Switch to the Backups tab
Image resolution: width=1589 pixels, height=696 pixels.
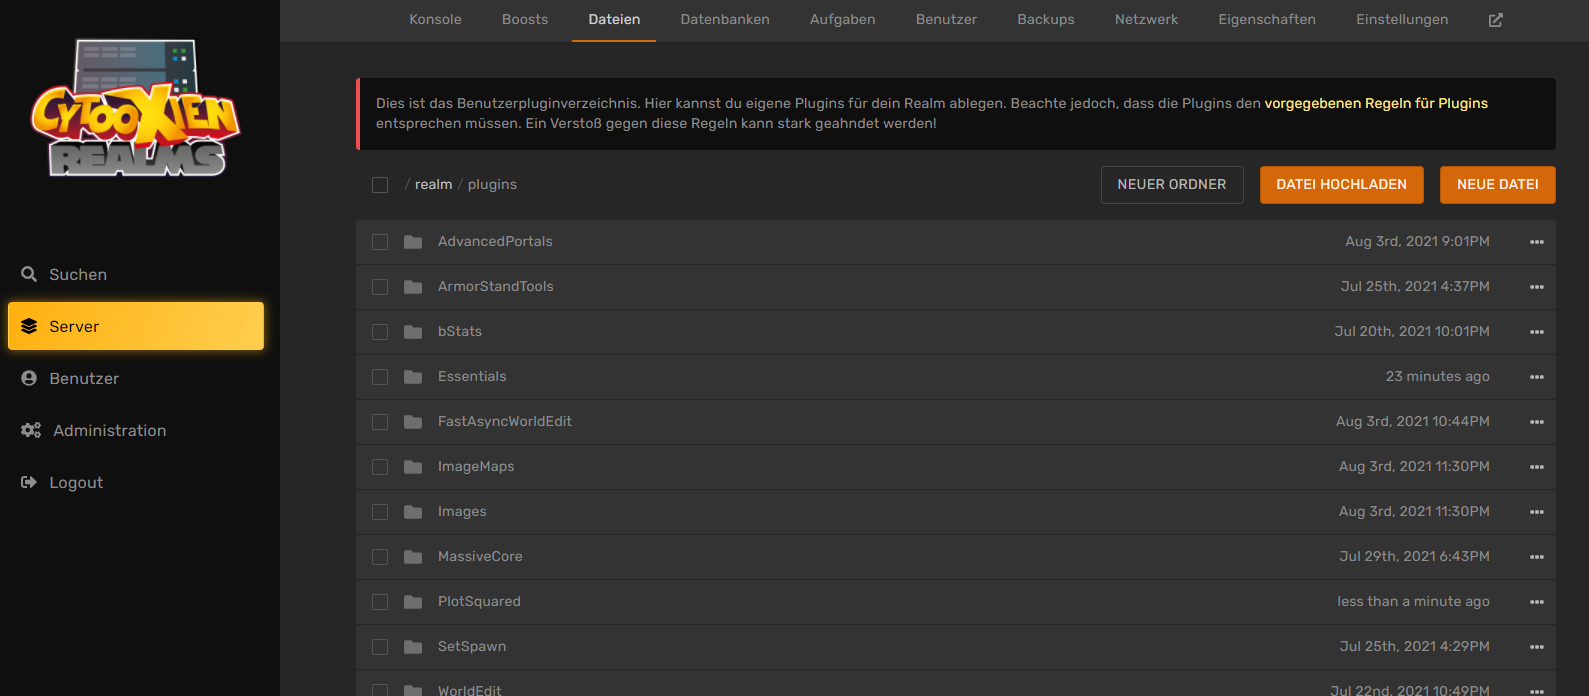coord(1046,20)
